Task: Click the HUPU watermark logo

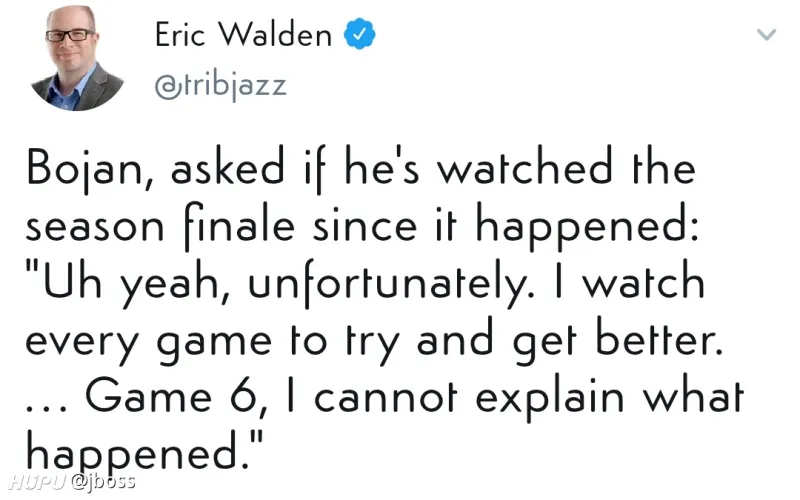Action: pos(37,481)
